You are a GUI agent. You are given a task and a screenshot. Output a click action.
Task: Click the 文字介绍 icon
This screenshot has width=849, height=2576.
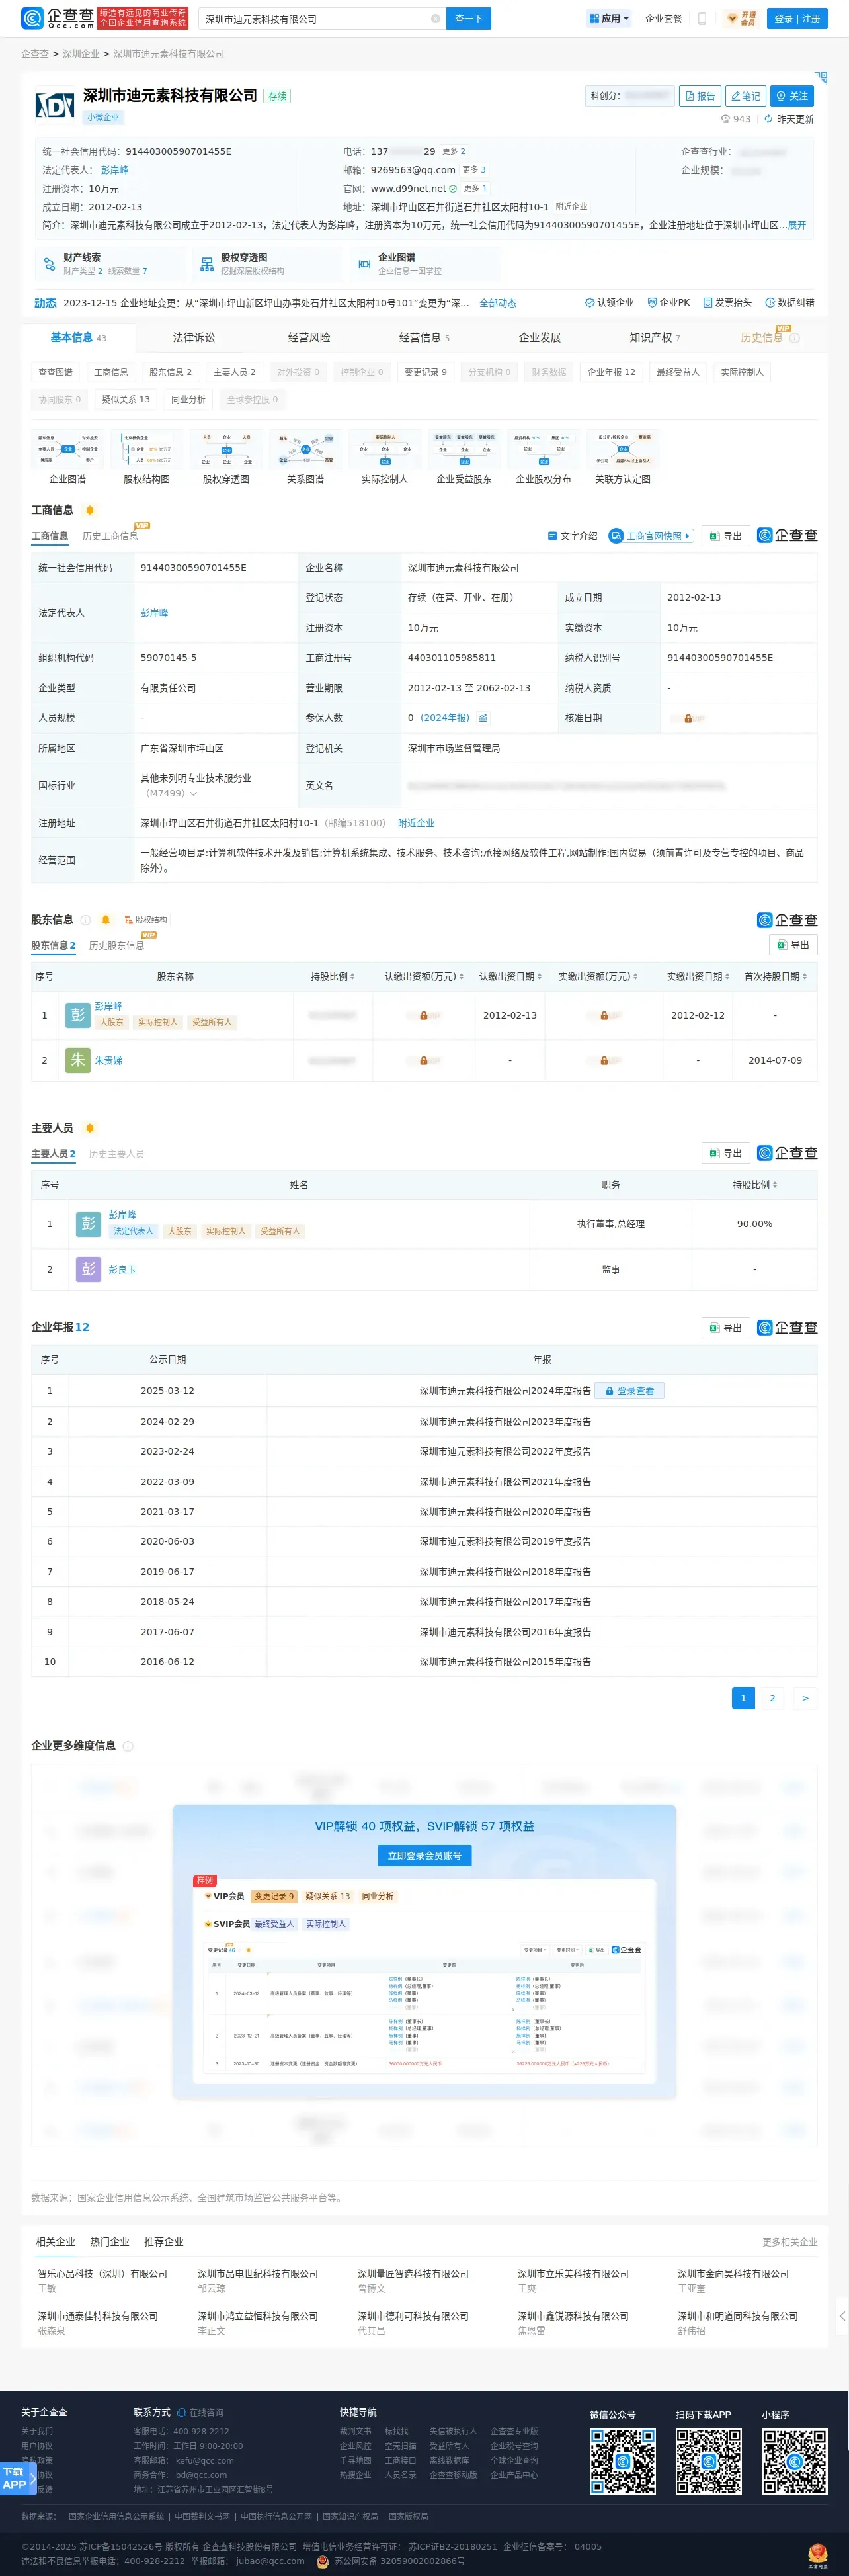(552, 536)
